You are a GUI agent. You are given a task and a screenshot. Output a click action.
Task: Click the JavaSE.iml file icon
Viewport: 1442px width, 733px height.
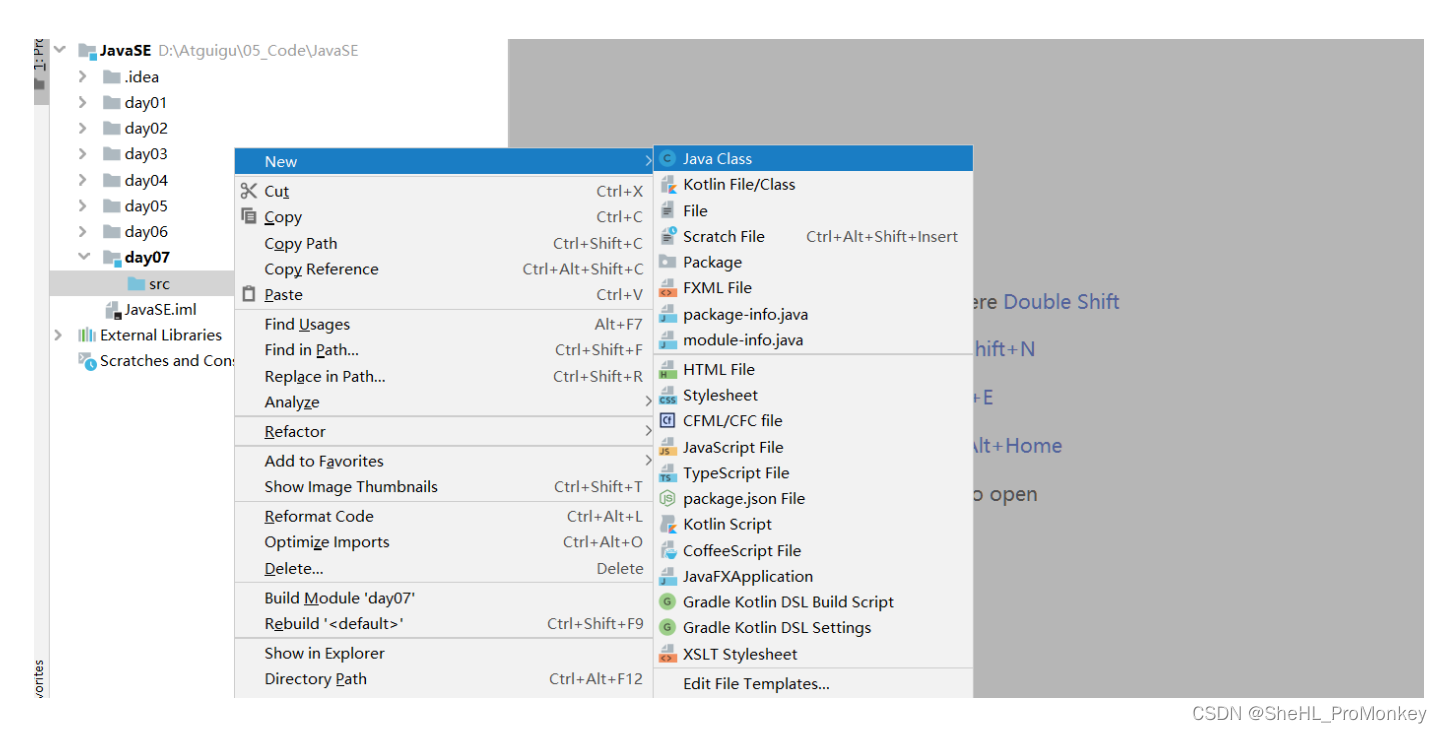click(x=113, y=310)
